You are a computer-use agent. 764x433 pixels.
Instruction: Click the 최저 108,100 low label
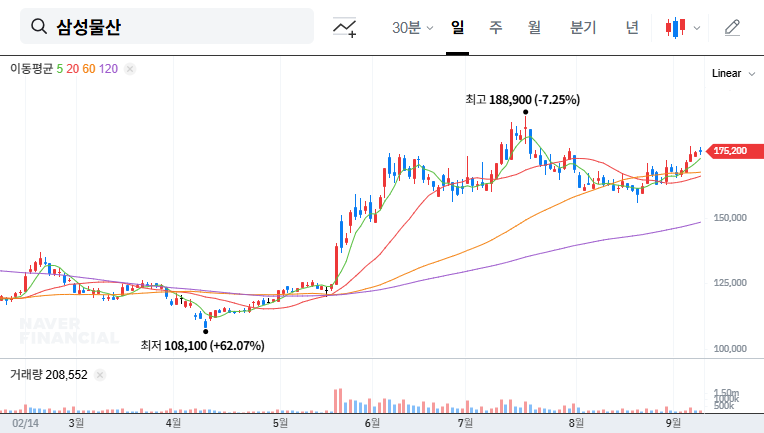203,346
